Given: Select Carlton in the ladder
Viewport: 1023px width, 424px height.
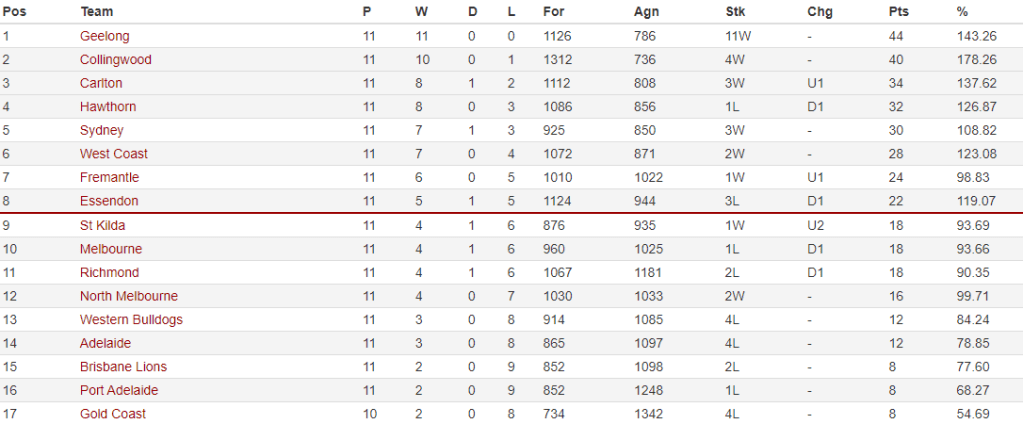Looking at the screenshot, I should tap(101, 83).
